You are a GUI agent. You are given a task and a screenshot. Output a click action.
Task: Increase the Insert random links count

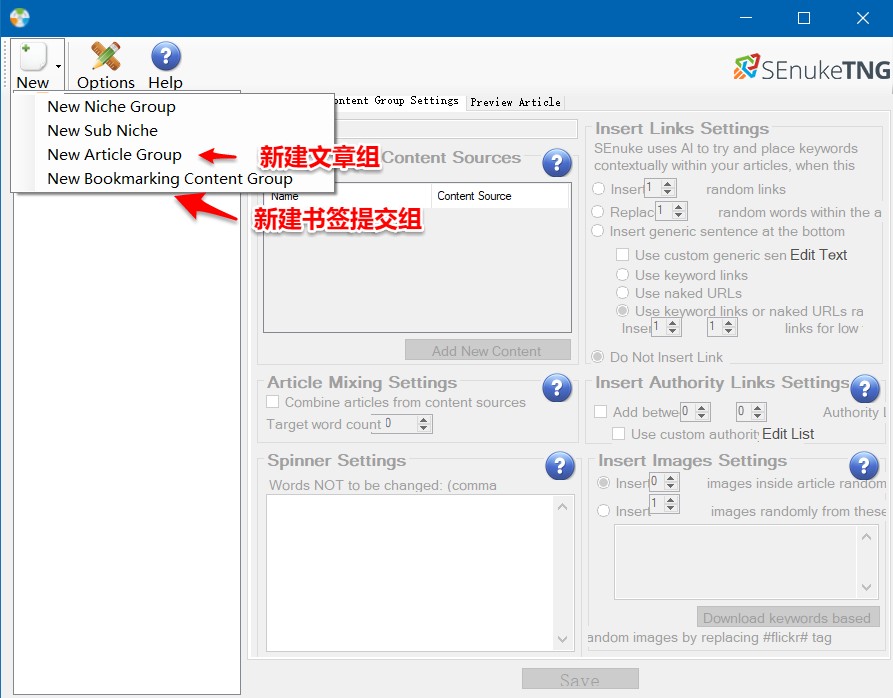tap(667, 184)
